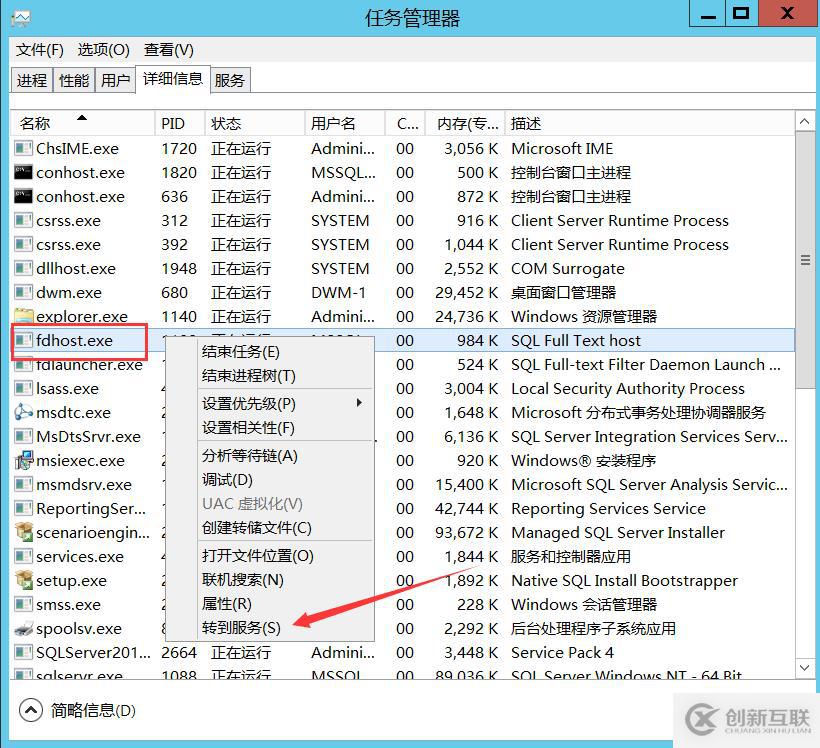Click the scrollbar down arrow
The image size is (820, 748).
click(803, 666)
